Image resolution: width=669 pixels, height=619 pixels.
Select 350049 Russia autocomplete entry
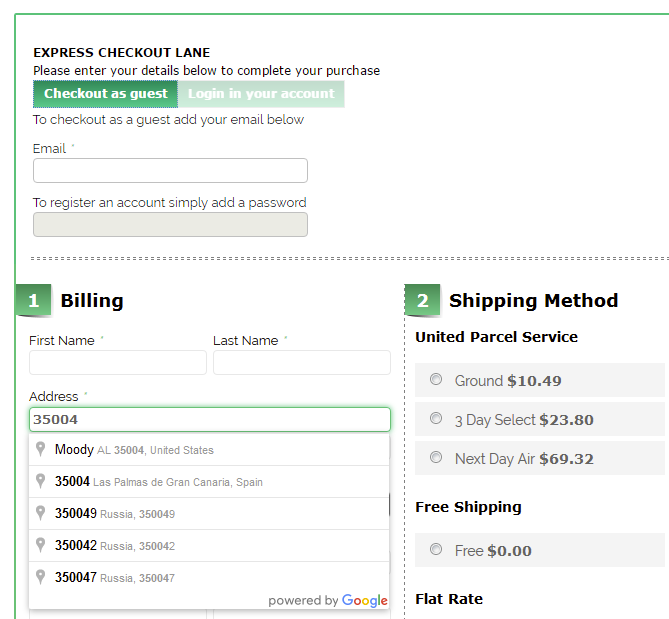point(115,514)
